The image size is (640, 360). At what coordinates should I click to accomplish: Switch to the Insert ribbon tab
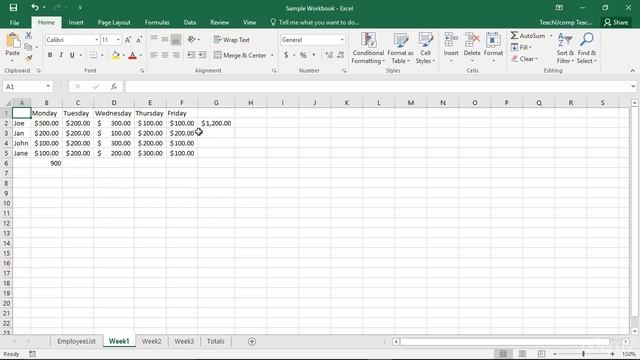[76, 22]
